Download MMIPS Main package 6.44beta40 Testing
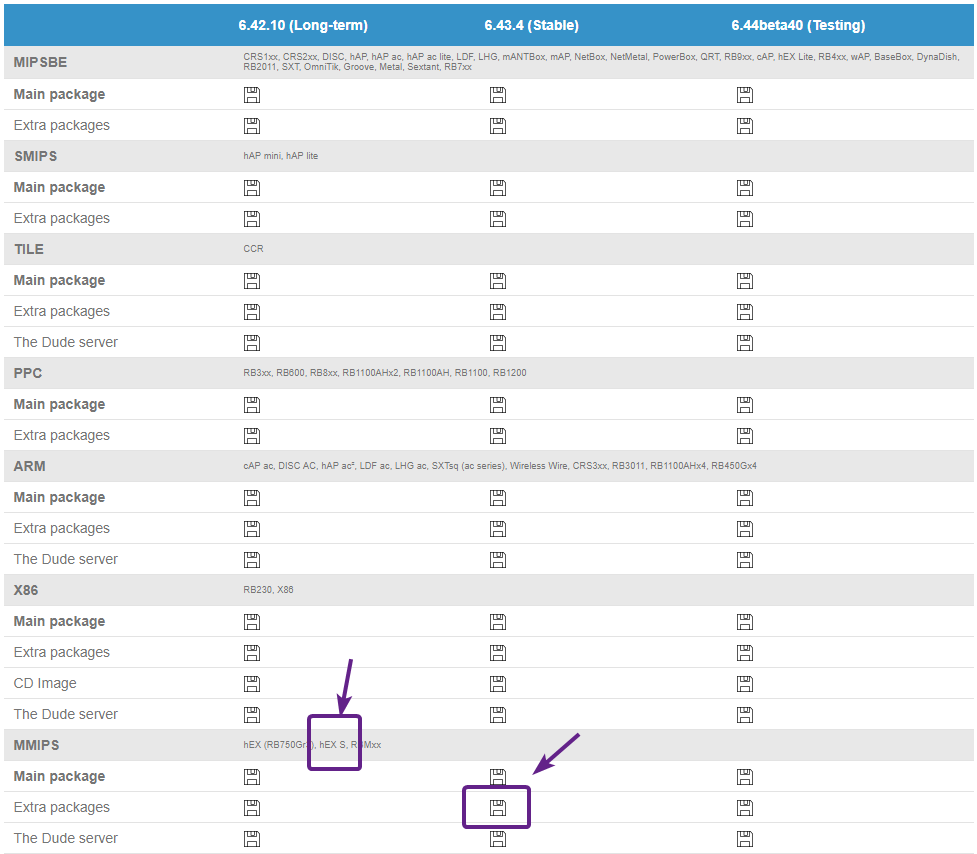Image resolution: width=977 pixels, height=854 pixels. pos(745,777)
